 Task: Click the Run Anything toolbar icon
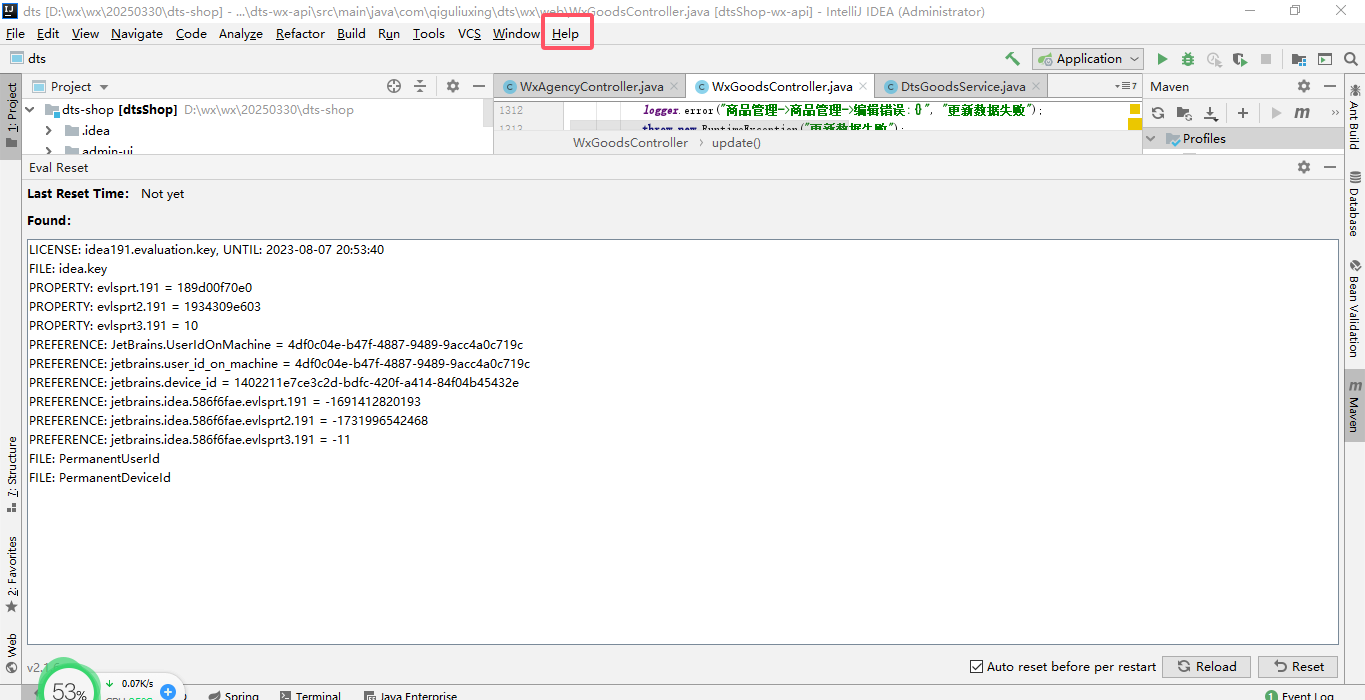(x=1325, y=59)
